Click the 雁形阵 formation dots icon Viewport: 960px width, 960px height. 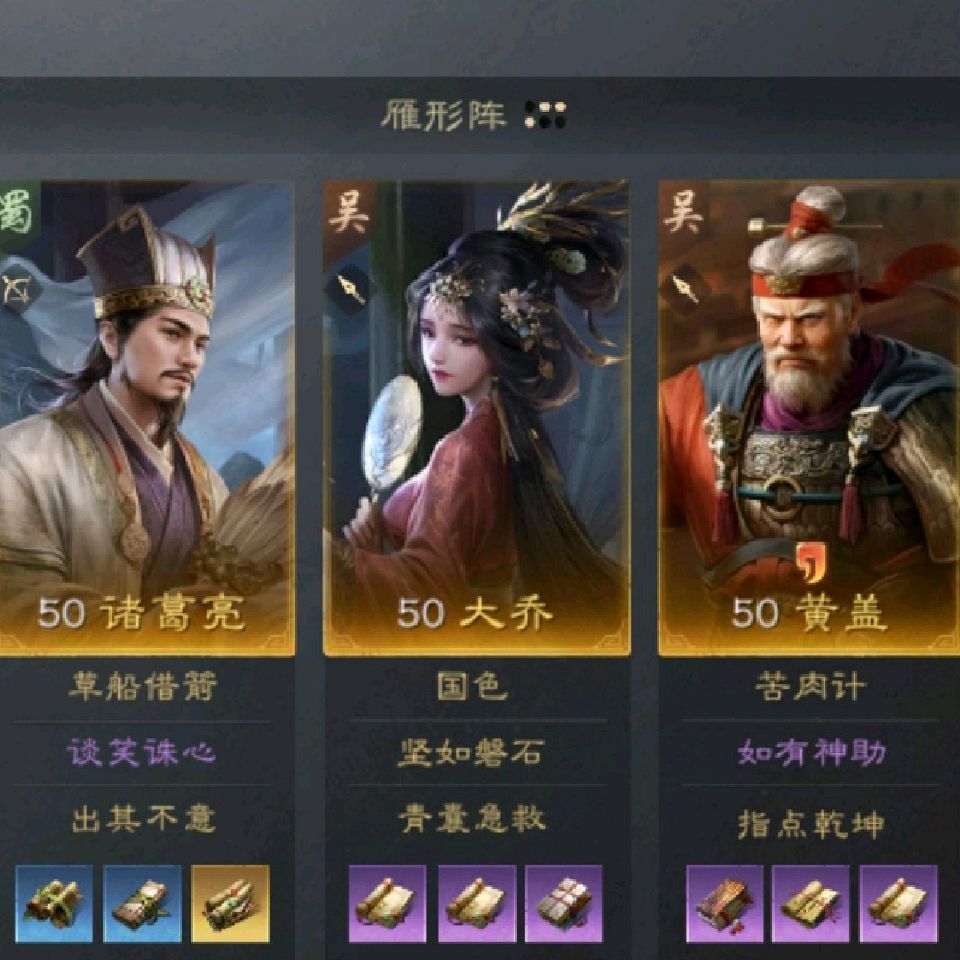coord(545,115)
